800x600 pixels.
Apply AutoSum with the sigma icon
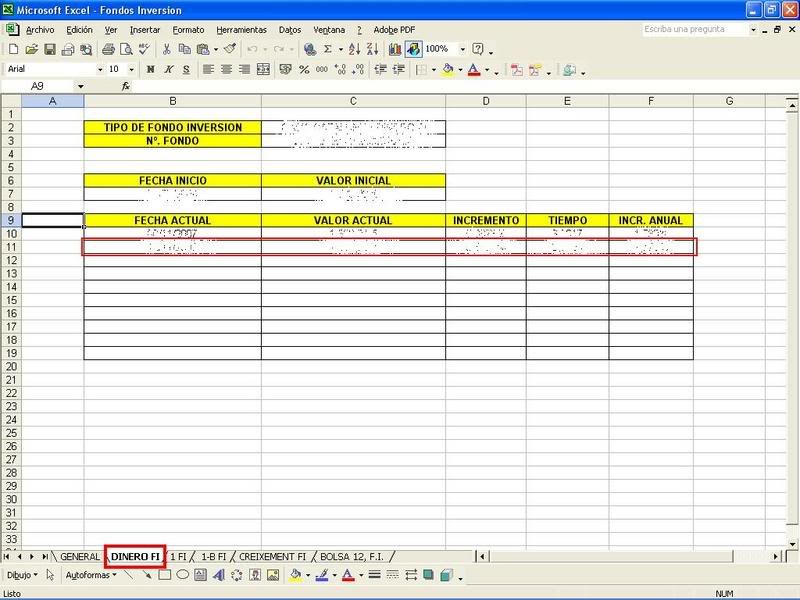pyautogui.click(x=328, y=49)
